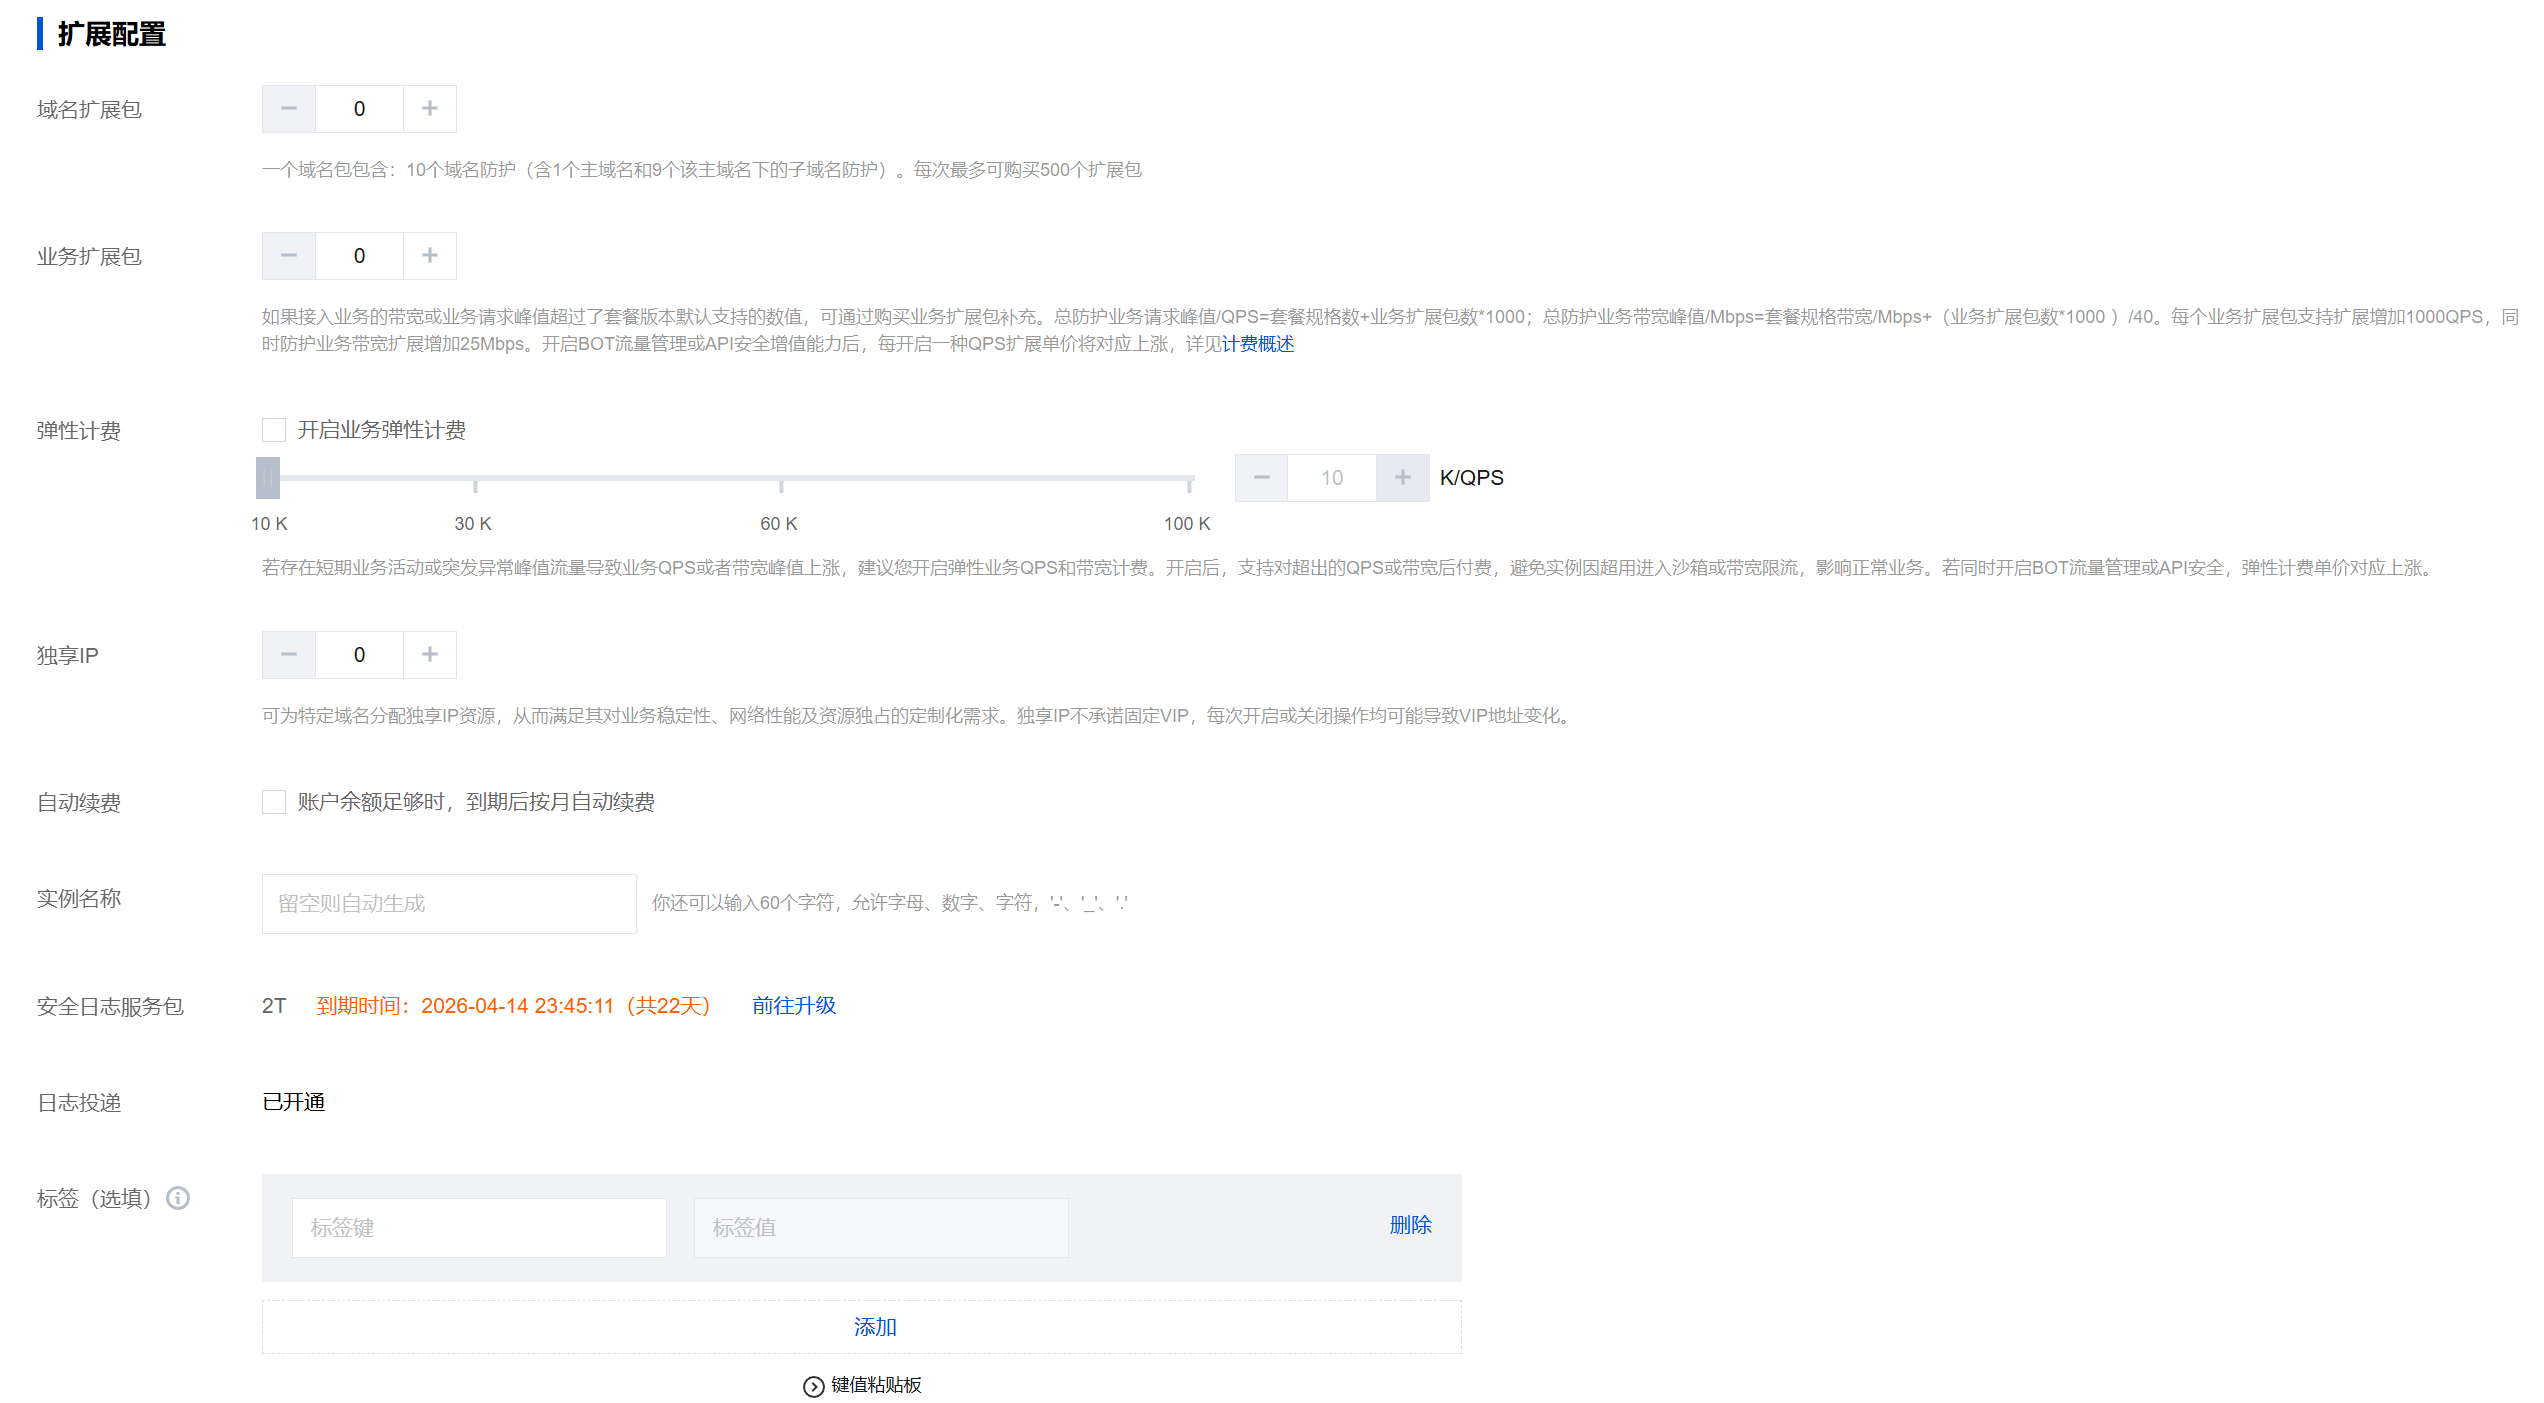The image size is (2544, 1403).
Task: Check the 到期后按月自动续费 auto-renew option
Action: coord(274,802)
